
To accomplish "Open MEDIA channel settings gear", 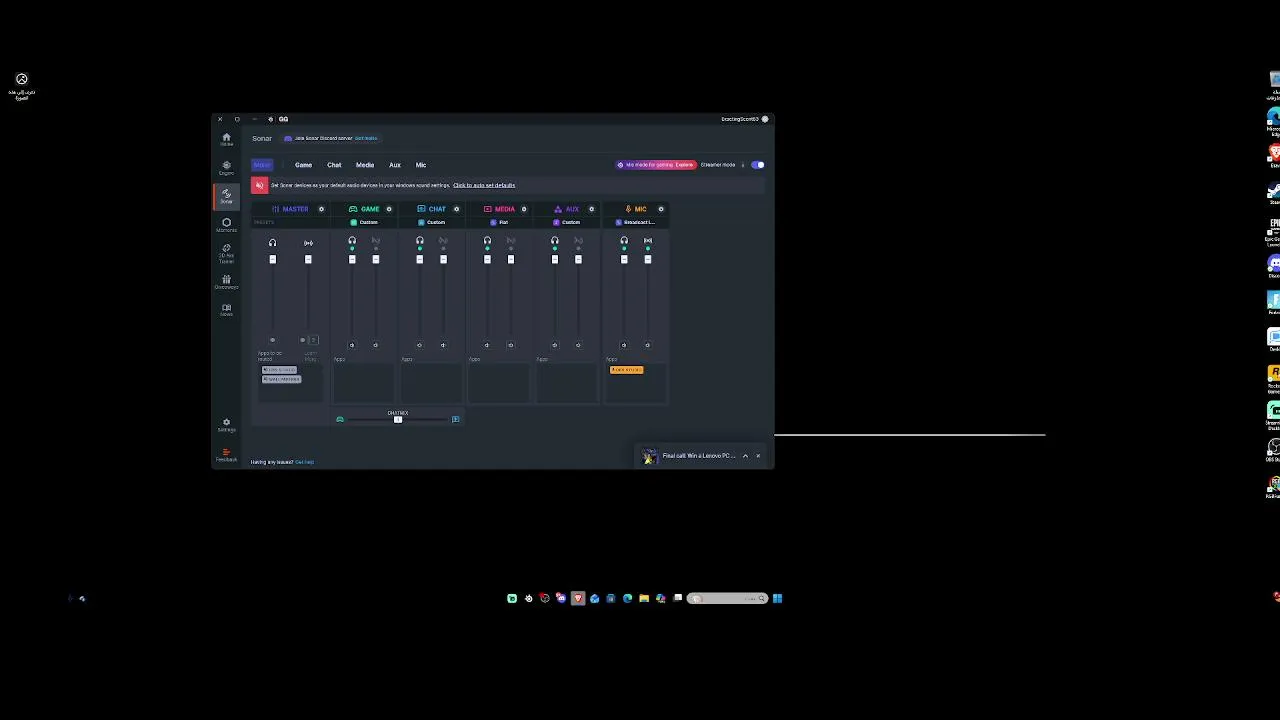I will click(x=523, y=209).
